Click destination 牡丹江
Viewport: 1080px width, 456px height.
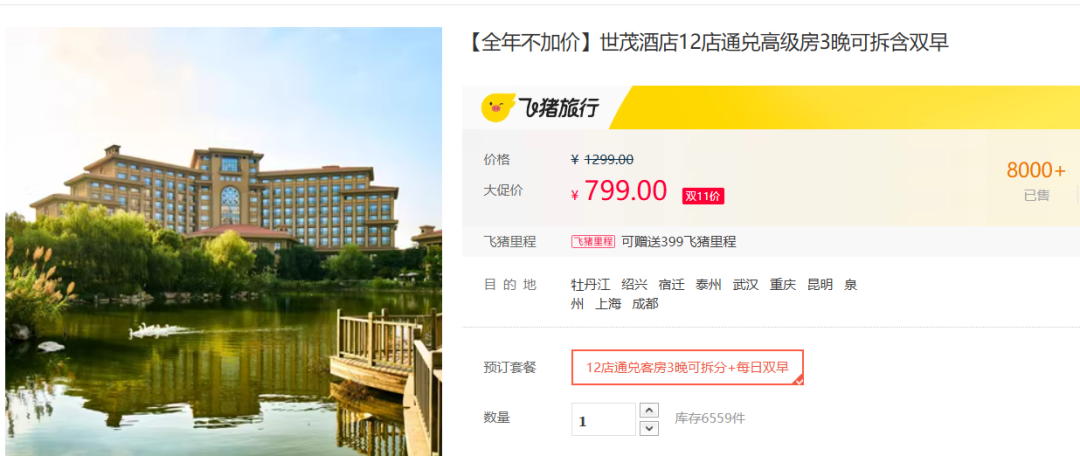(x=590, y=284)
